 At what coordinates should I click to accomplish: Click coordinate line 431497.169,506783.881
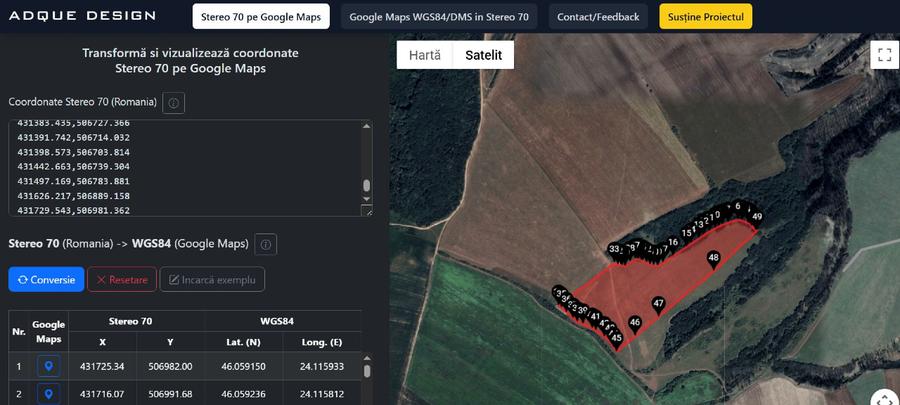[x=73, y=181]
